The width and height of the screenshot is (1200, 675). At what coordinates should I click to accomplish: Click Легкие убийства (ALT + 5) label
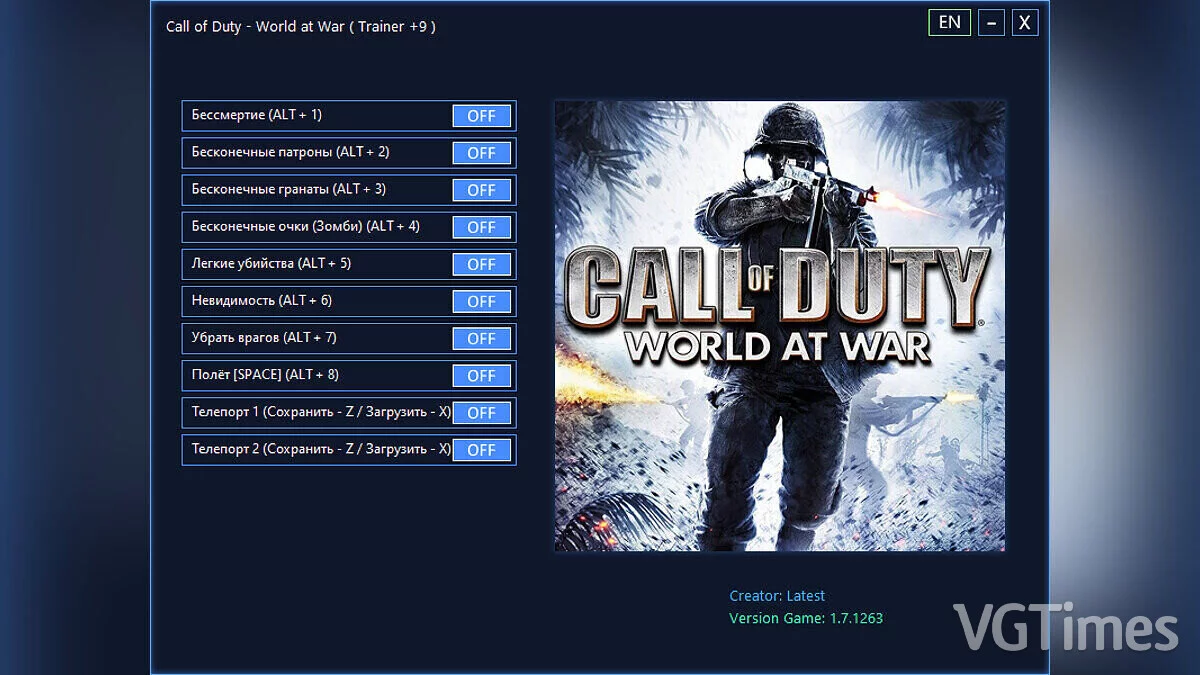click(x=272, y=263)
